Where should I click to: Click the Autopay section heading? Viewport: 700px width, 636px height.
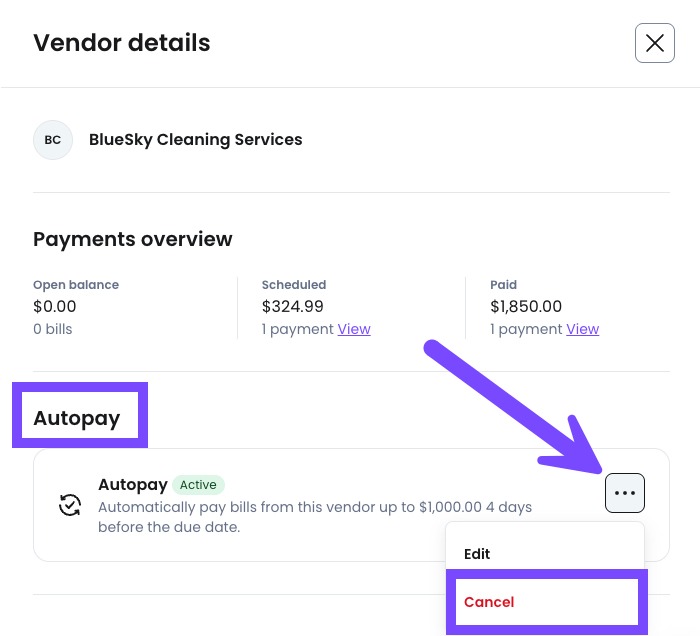tap(77, 418)
